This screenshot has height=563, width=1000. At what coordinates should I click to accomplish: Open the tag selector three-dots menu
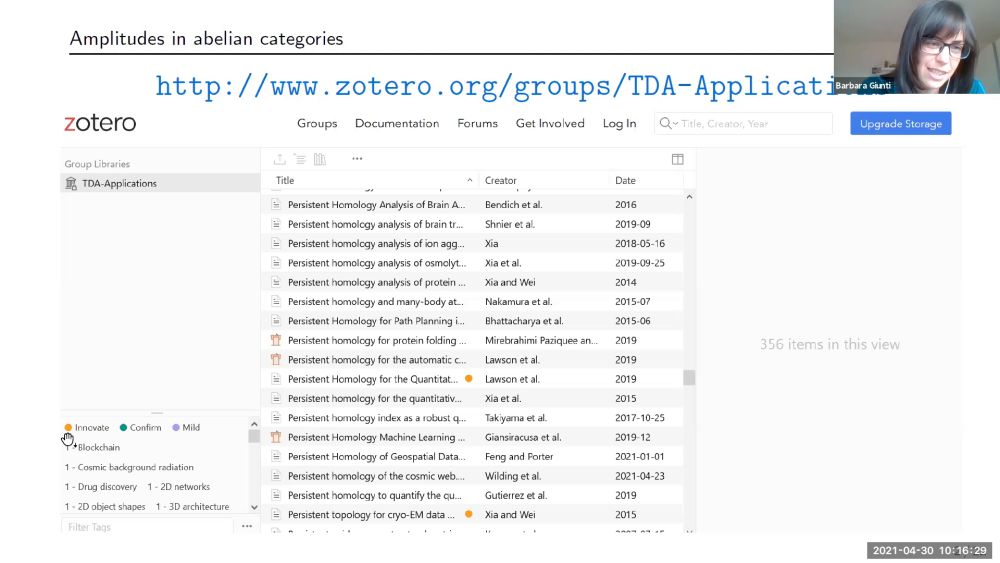click(x=247, y=526)
